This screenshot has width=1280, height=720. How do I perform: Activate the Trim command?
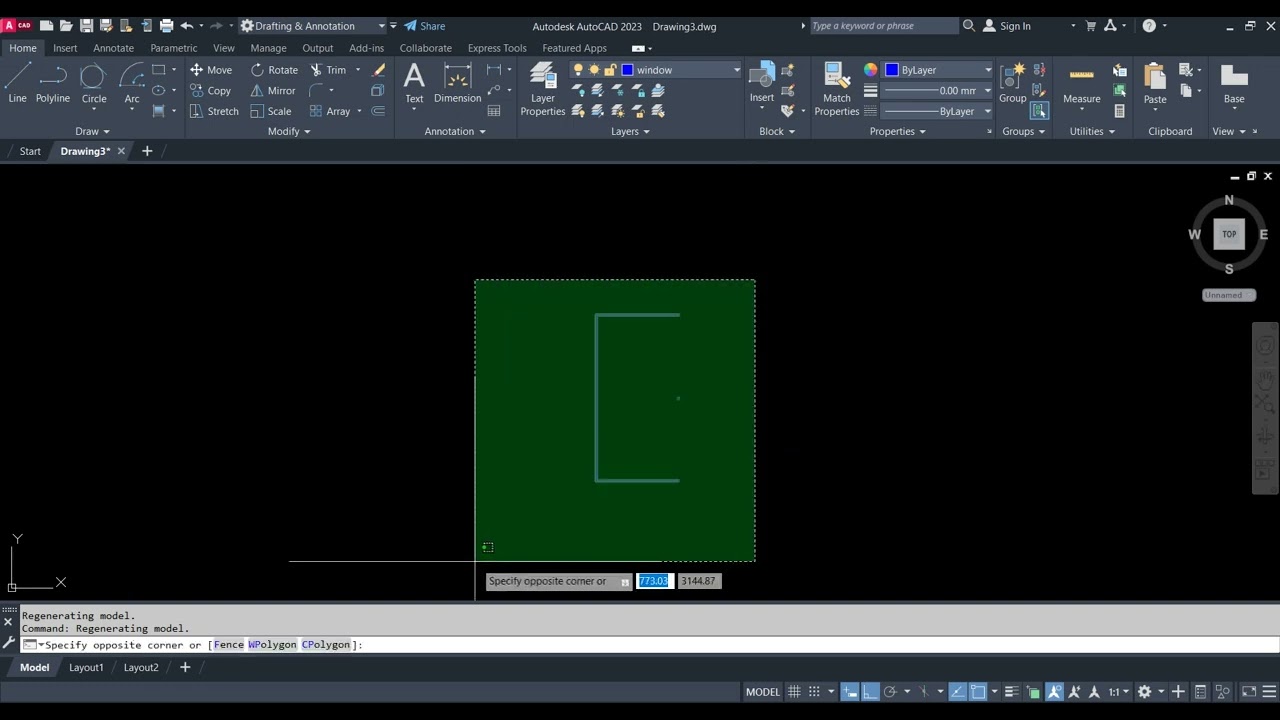pyautogui.click(x=327, y=70)
